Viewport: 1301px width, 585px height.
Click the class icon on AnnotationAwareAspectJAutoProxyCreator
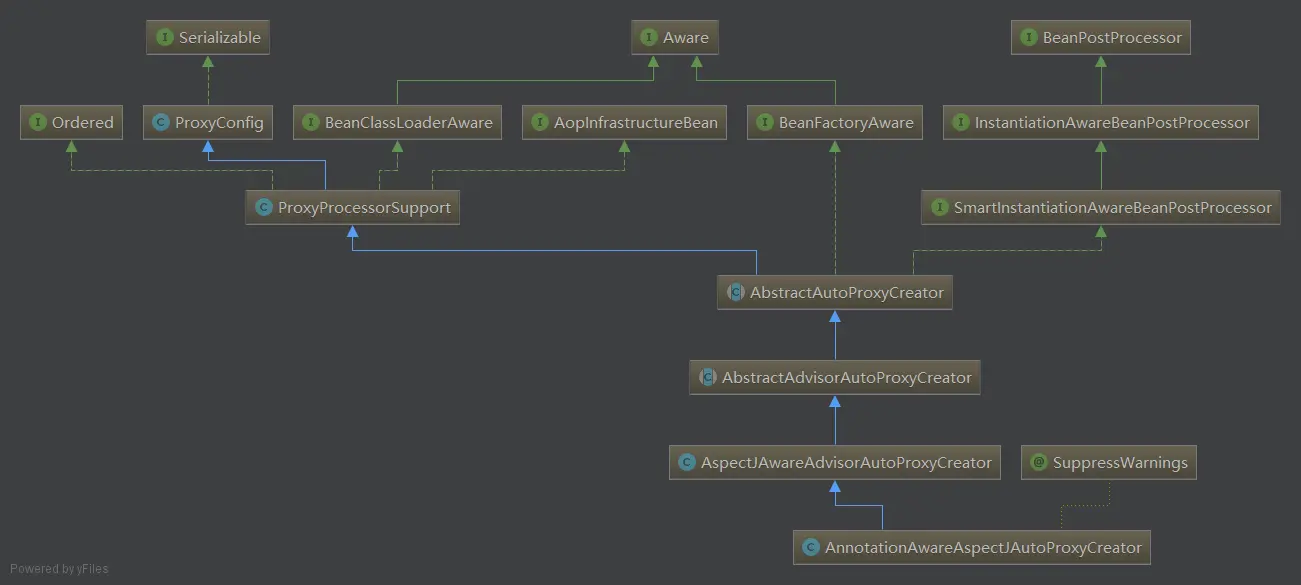[x=811, y=548]
